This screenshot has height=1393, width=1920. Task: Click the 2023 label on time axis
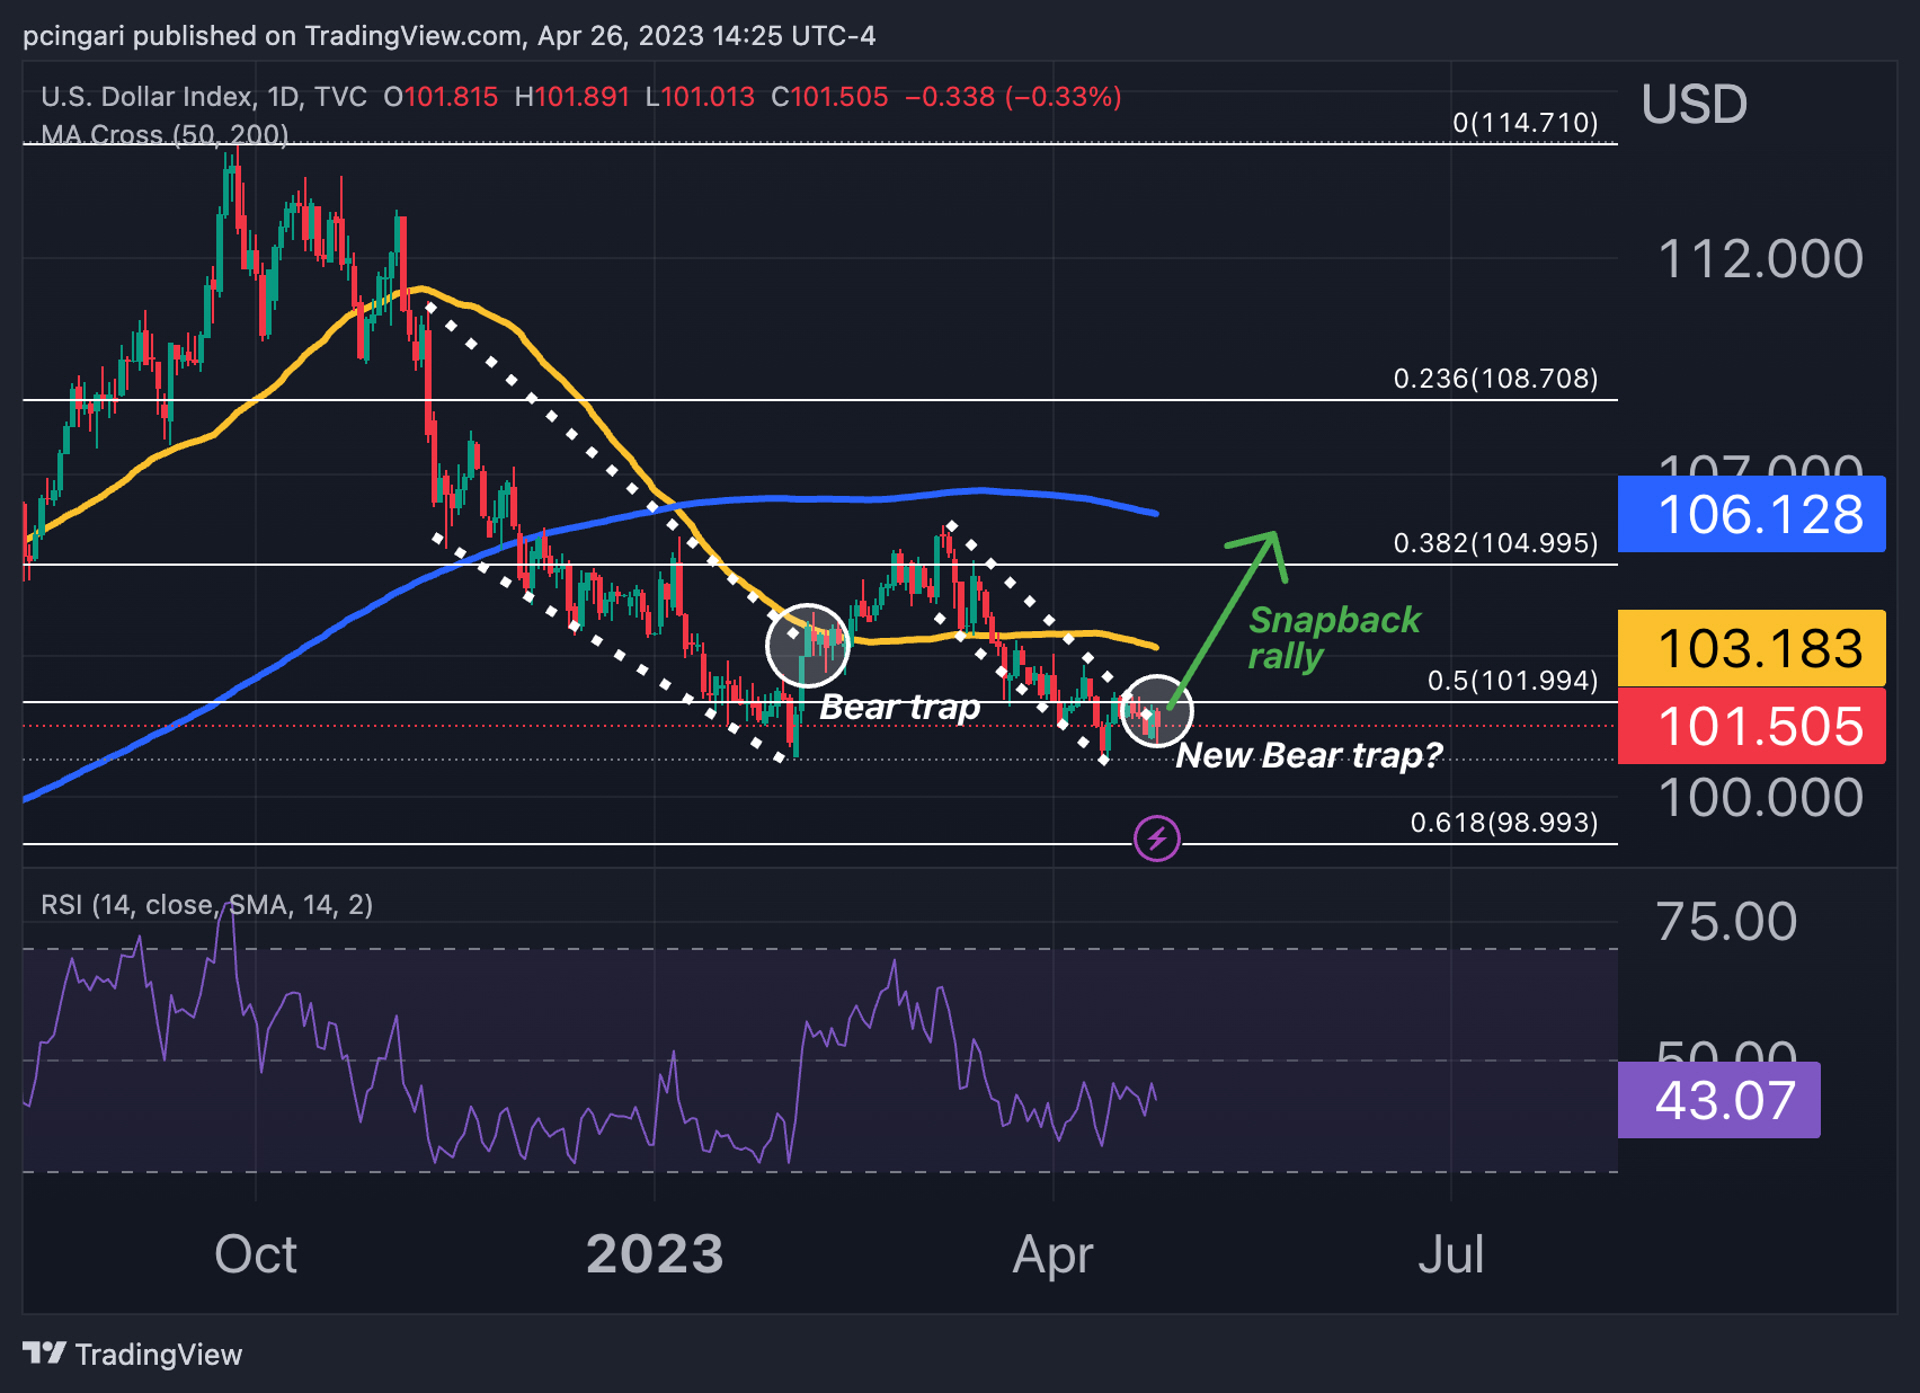[654, 1254]
